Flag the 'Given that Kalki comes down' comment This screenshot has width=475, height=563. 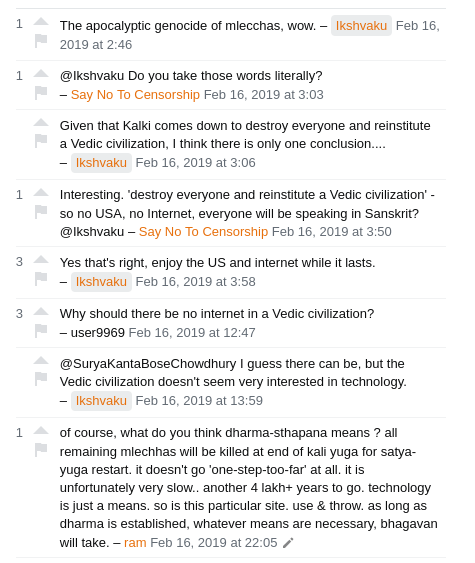coord(41,141)
